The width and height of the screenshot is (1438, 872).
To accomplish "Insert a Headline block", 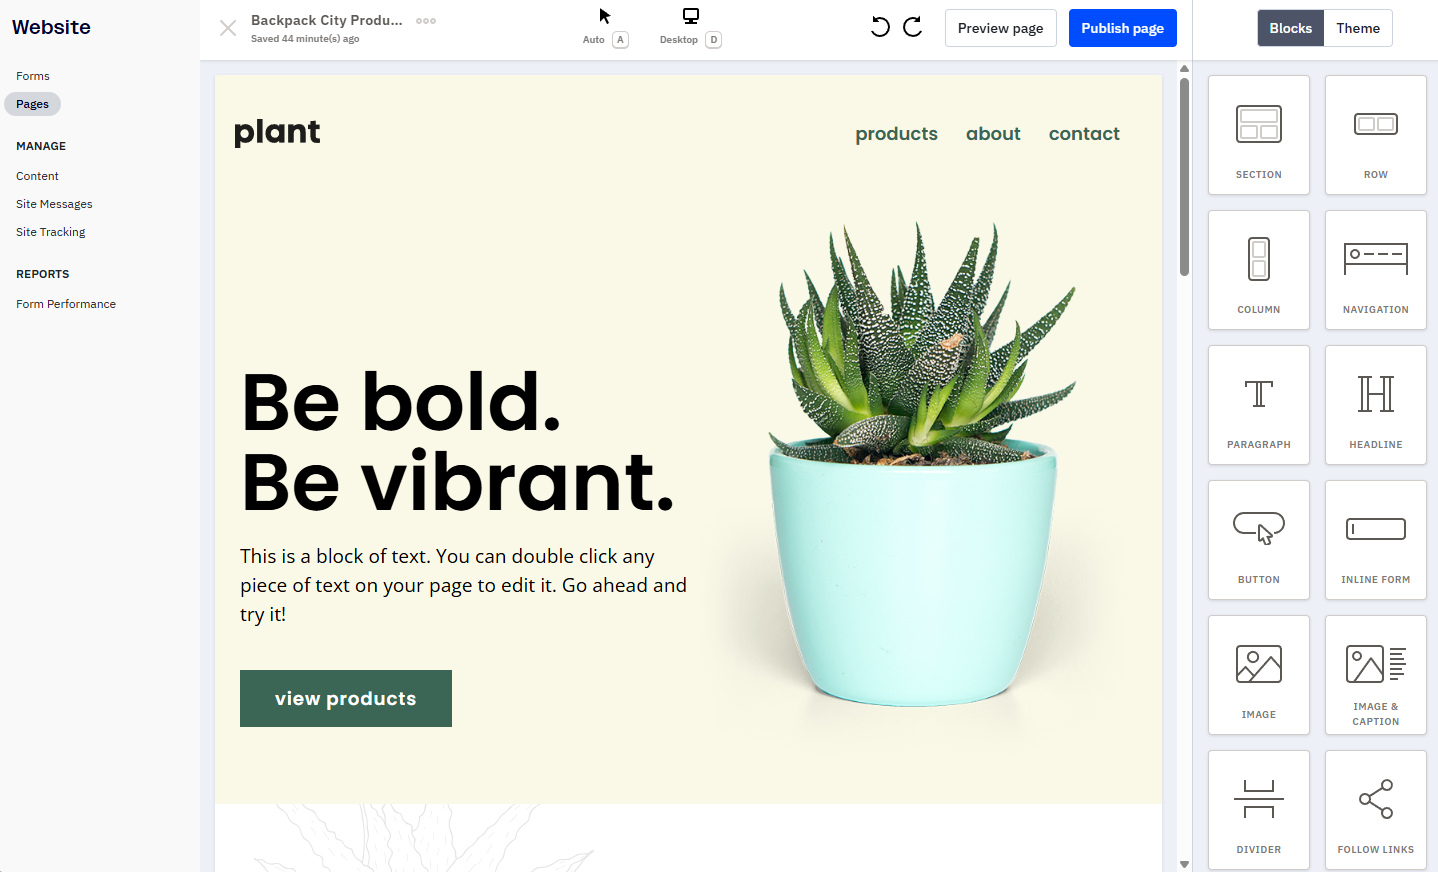I will [x=1375, y=405].
